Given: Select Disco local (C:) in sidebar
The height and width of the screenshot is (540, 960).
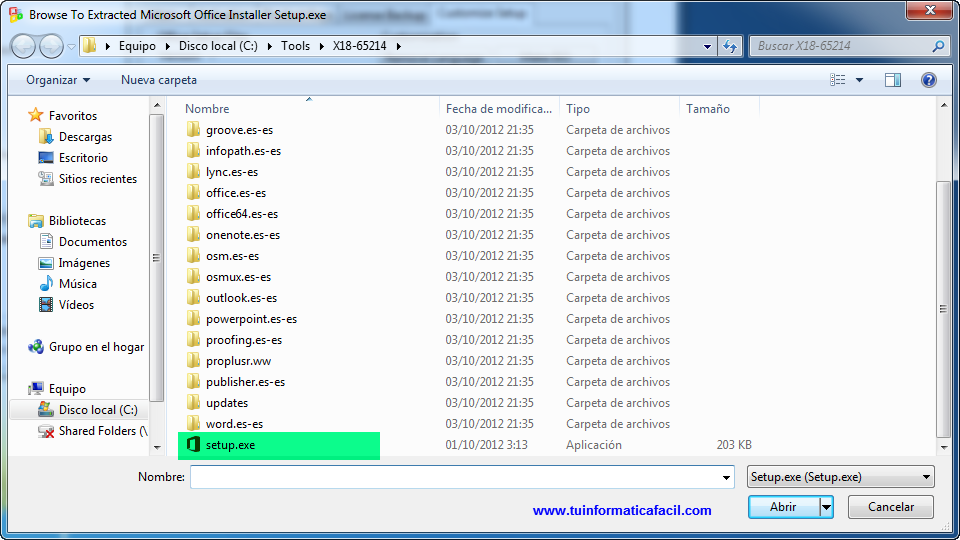Looking at the screenshot, I should 98,410.
